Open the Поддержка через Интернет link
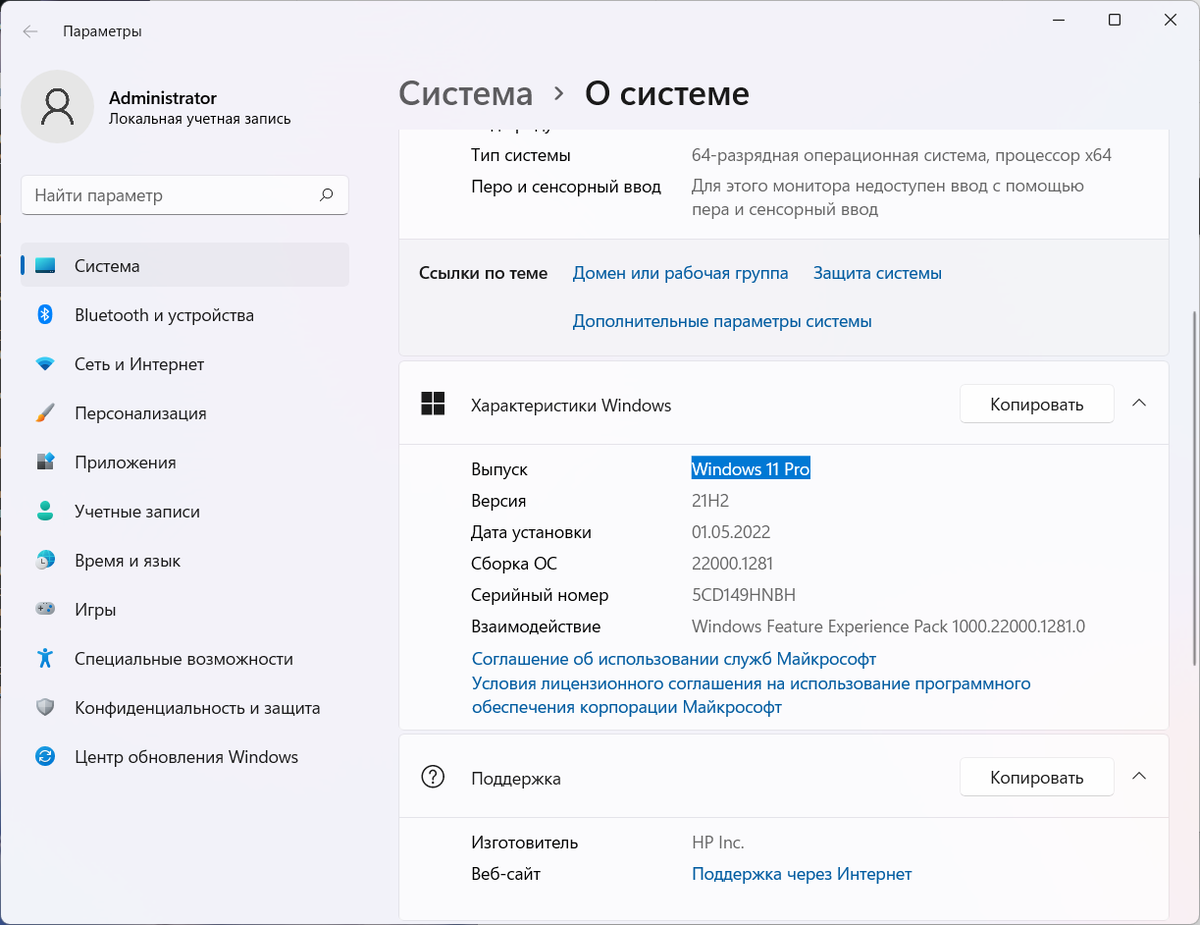Screen dimensions: 1200x925 tap(801, 873)
